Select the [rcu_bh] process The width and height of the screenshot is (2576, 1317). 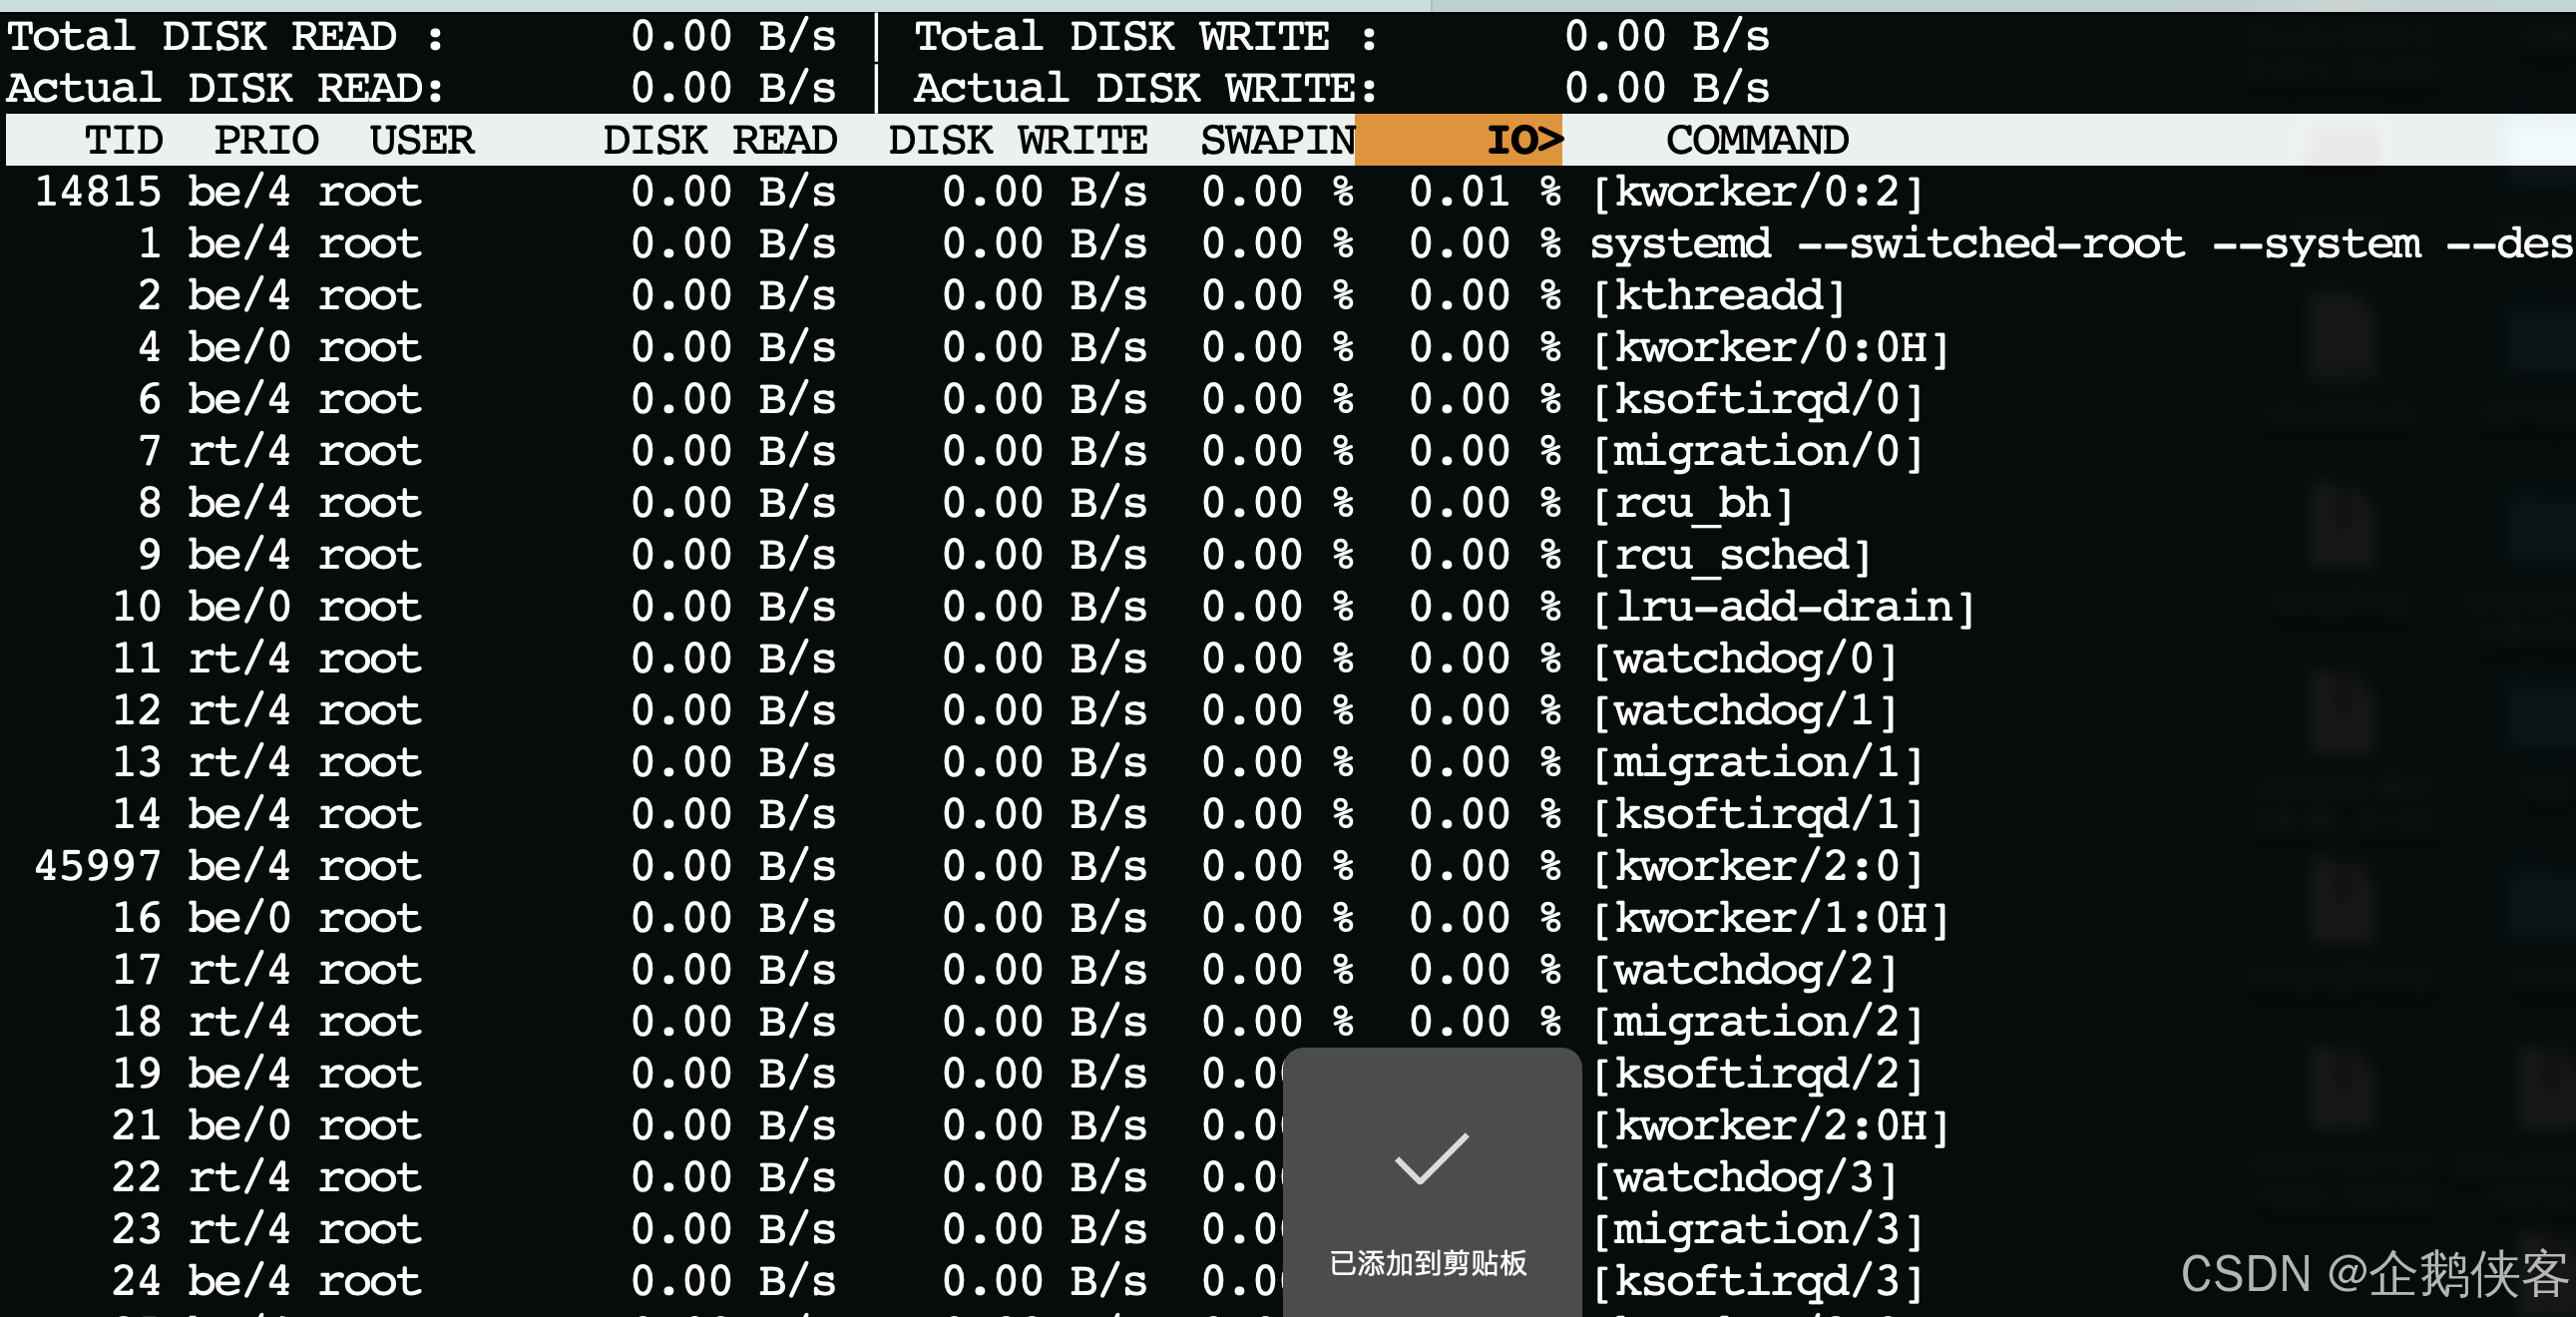(x=1692, y=504)
